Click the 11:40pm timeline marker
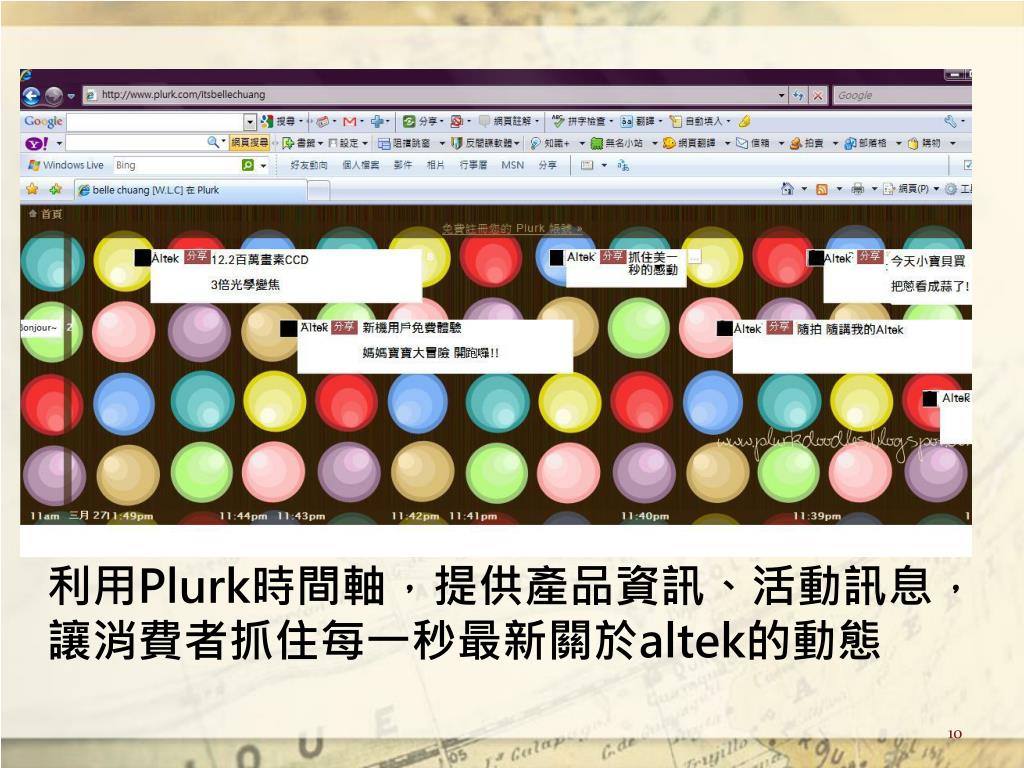 [645, 516]
